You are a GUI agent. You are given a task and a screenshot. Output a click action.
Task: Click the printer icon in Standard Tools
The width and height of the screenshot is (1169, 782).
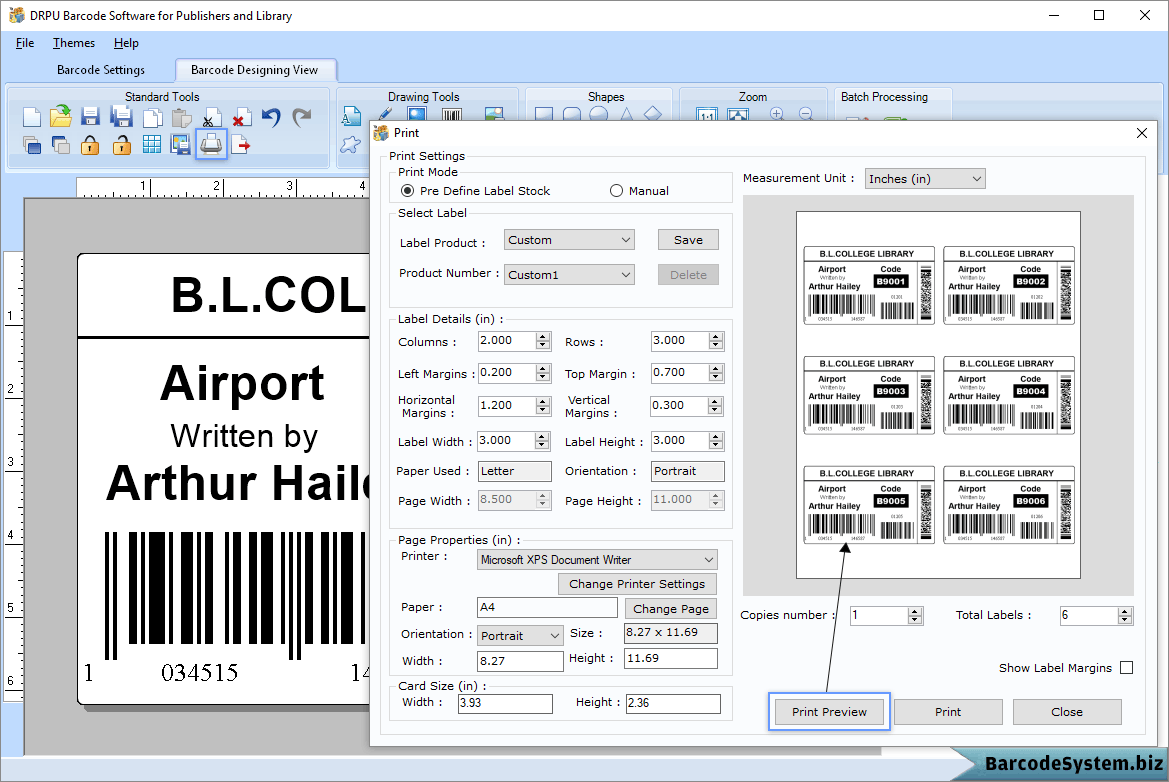[x=211, y=144]
